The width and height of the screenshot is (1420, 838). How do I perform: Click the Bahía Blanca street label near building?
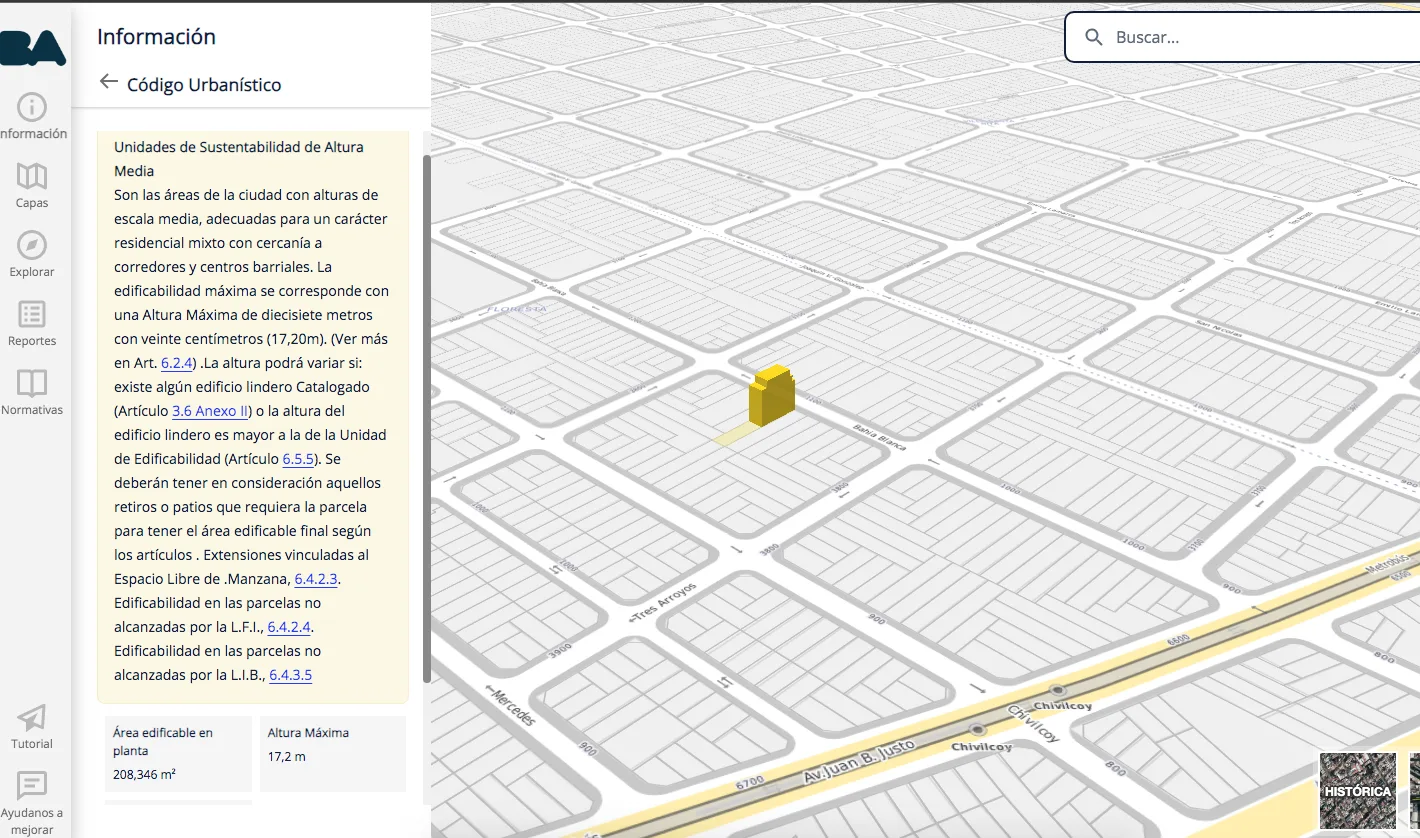(x=879, y=437)
